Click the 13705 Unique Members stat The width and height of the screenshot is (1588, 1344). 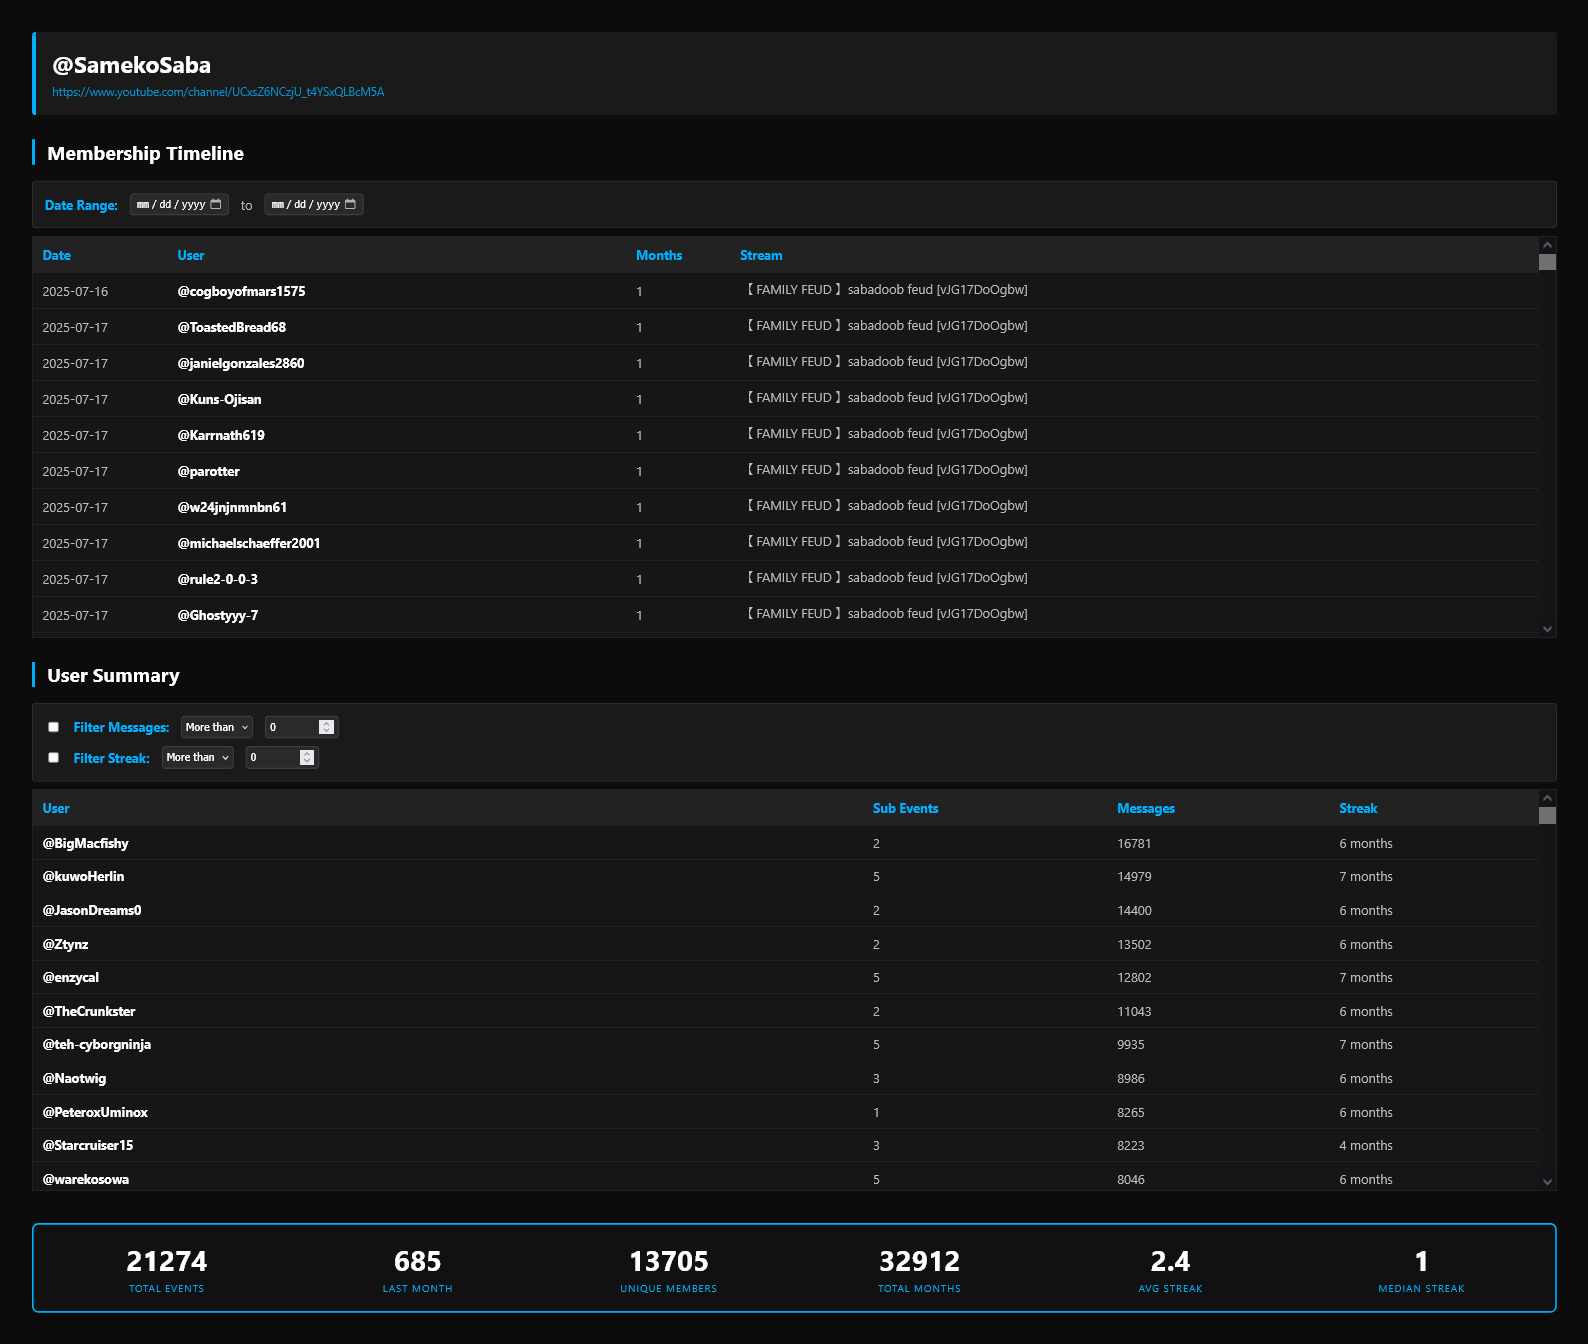669,1269
